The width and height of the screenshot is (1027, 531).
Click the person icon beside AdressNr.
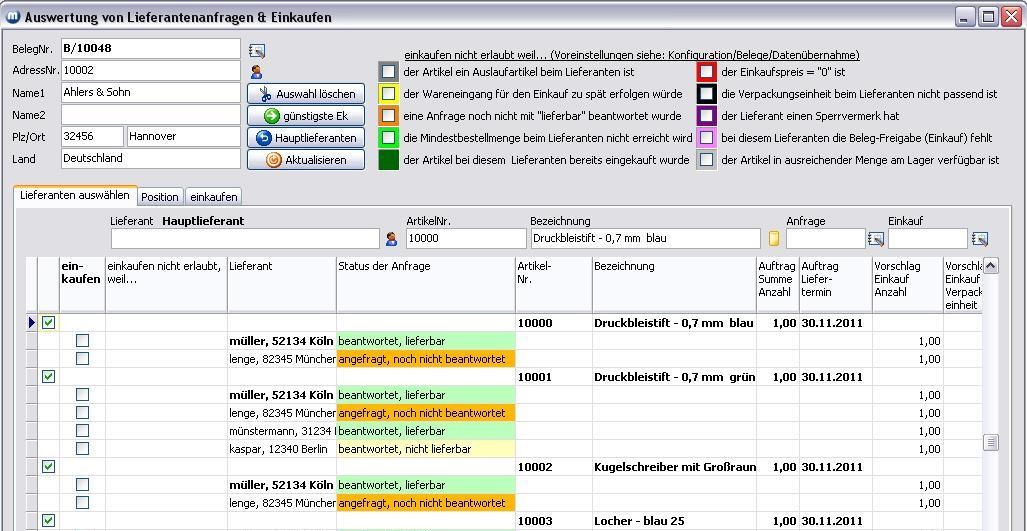coord(257,72)
